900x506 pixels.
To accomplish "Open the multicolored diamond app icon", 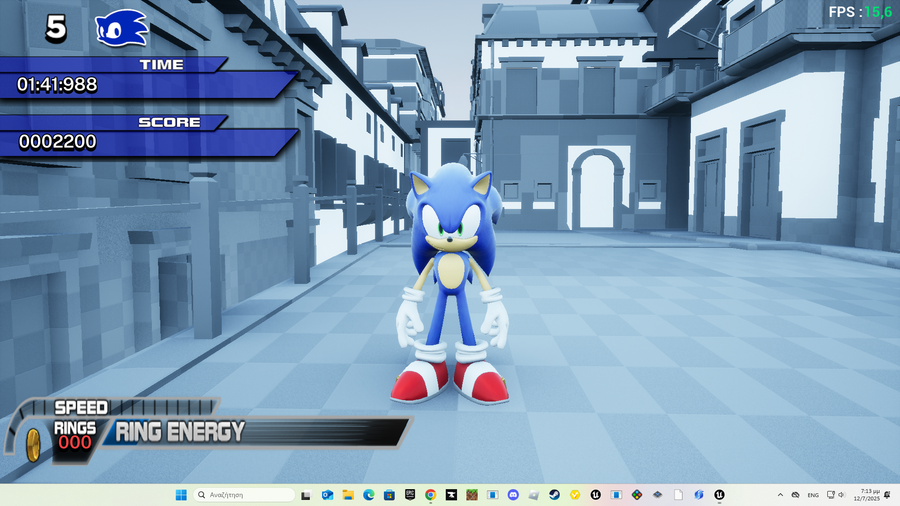I will click(x=637, y=495).
